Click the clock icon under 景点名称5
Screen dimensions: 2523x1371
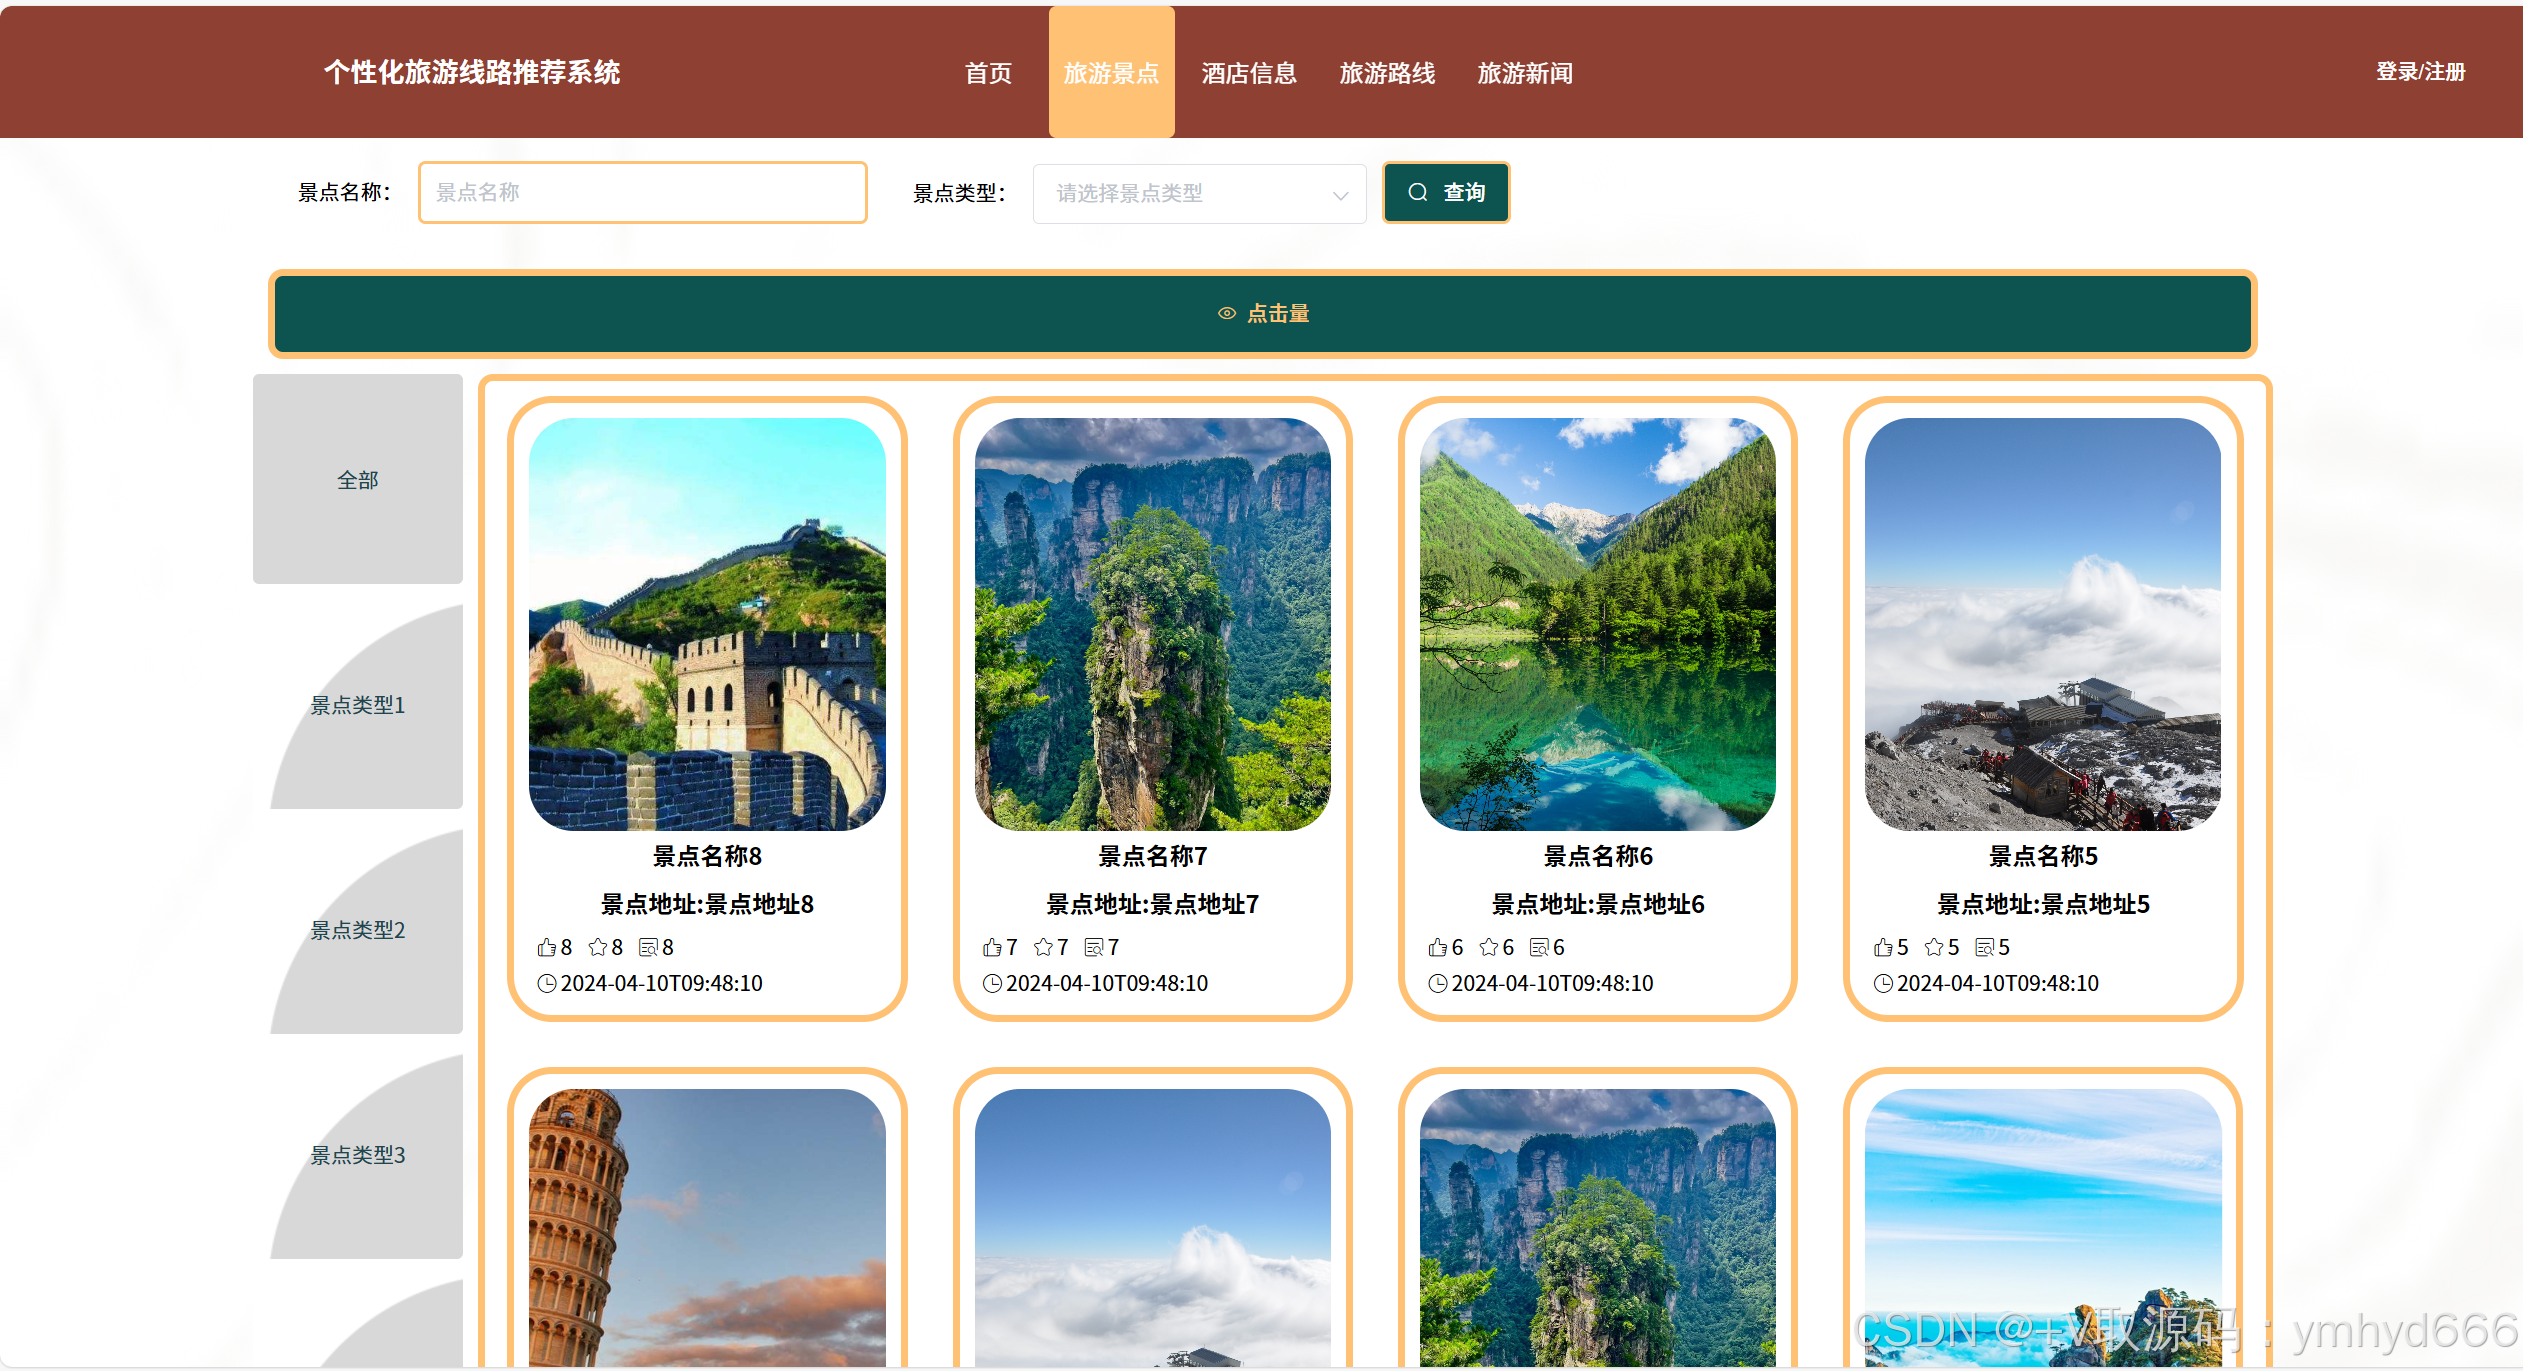tap(1883, 983)
